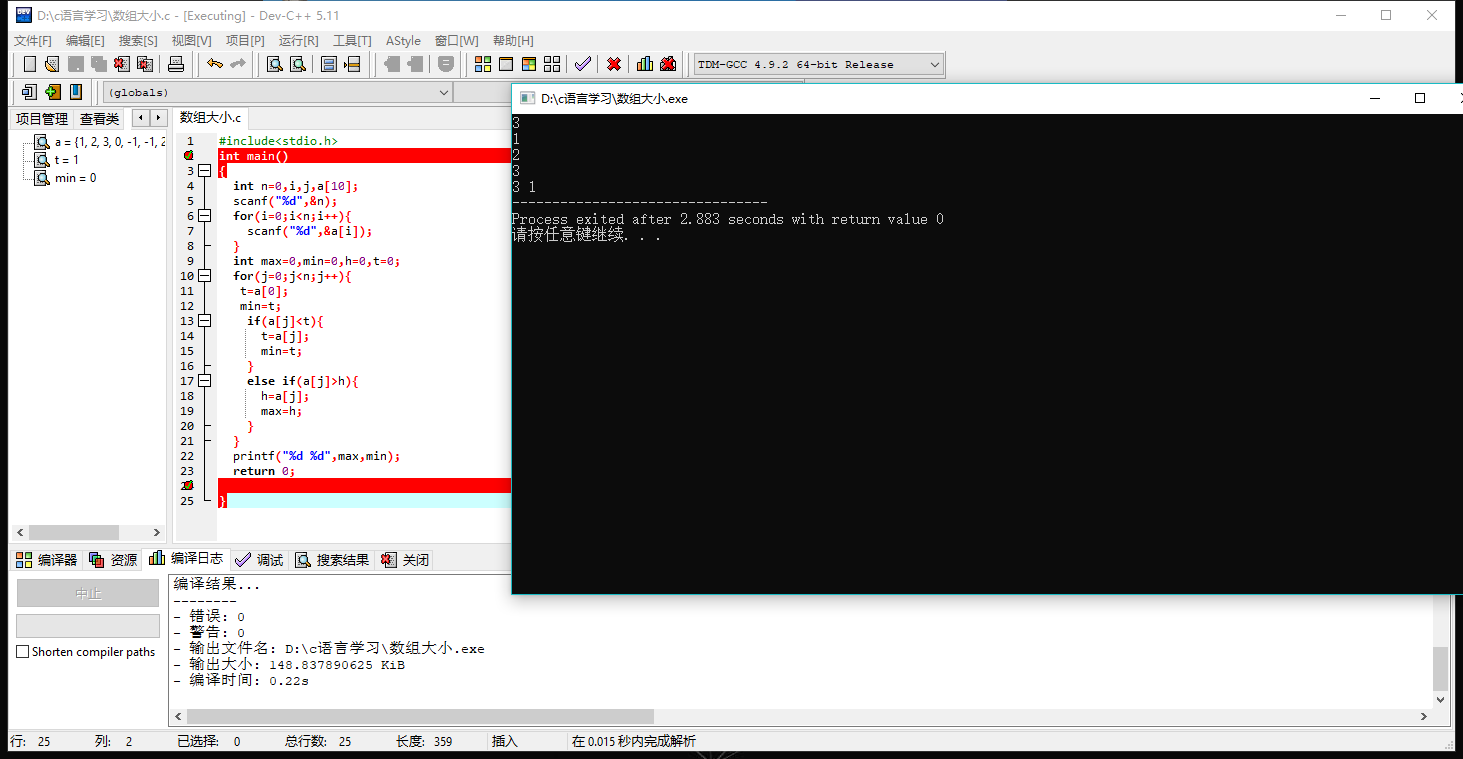The width and height of the screenshot is (1463, 759).
Task: Click the blue Goto bookmark icon
Action: point(76,92)
